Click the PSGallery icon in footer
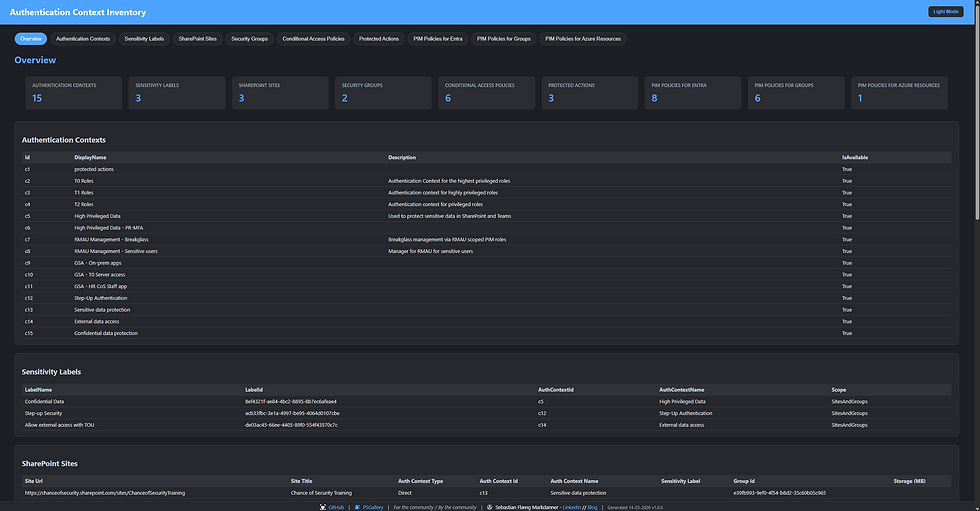This screenshot has height=511, width=980. coord(358,507)
